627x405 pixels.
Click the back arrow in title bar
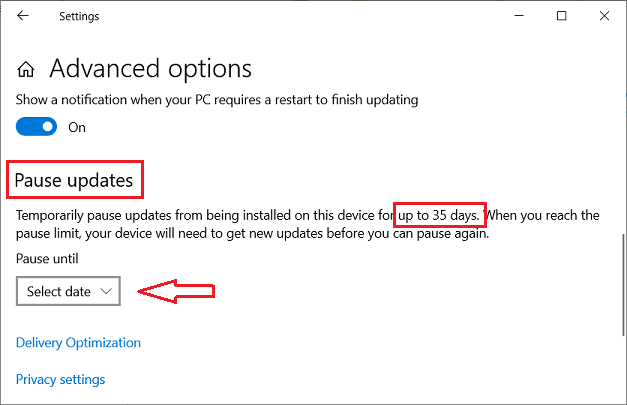coord(23,16)
